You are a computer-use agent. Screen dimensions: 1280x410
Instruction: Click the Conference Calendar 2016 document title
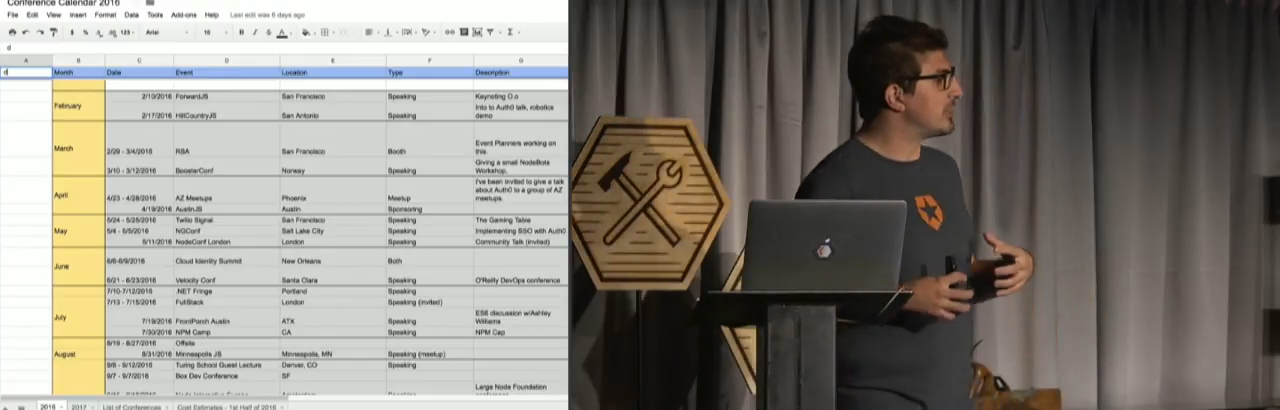pos(63,3)
